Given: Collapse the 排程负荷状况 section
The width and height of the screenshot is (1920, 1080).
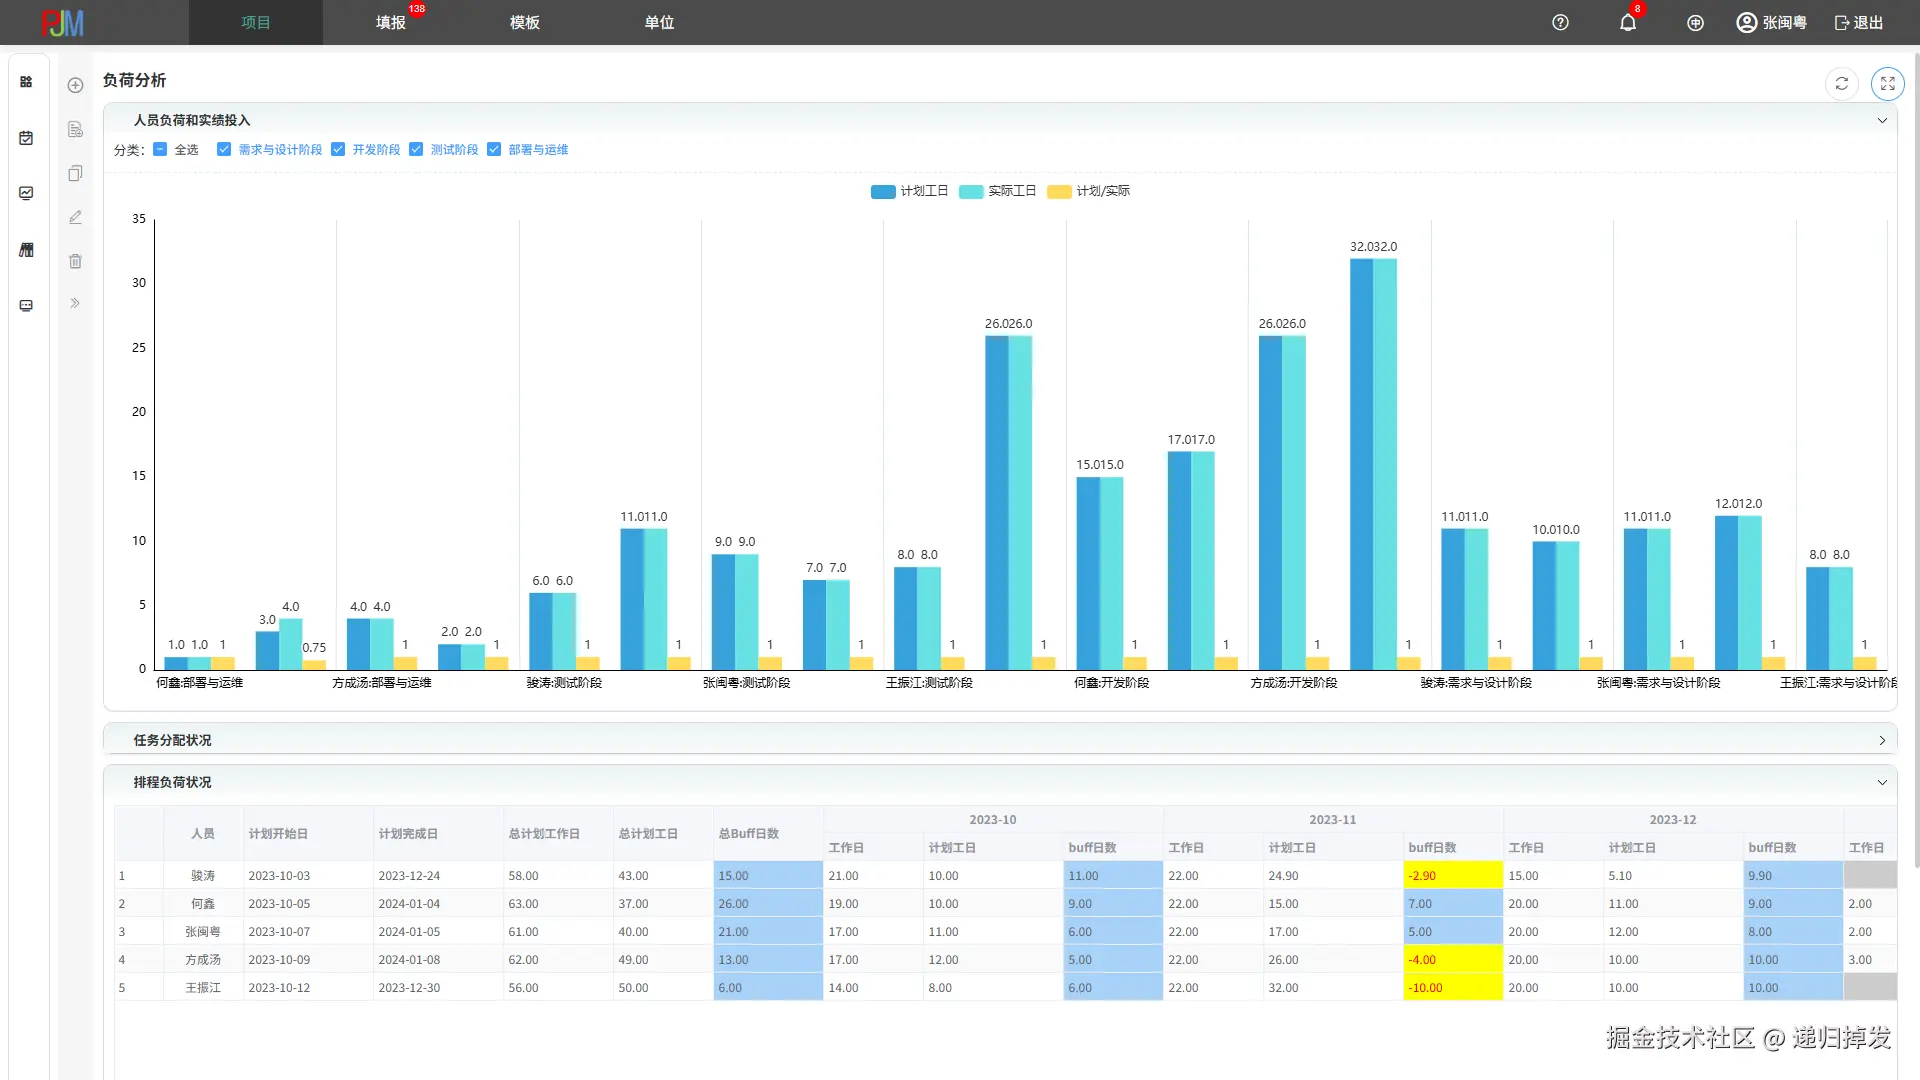Looking at the screenshot, I should pos(1881,783).
